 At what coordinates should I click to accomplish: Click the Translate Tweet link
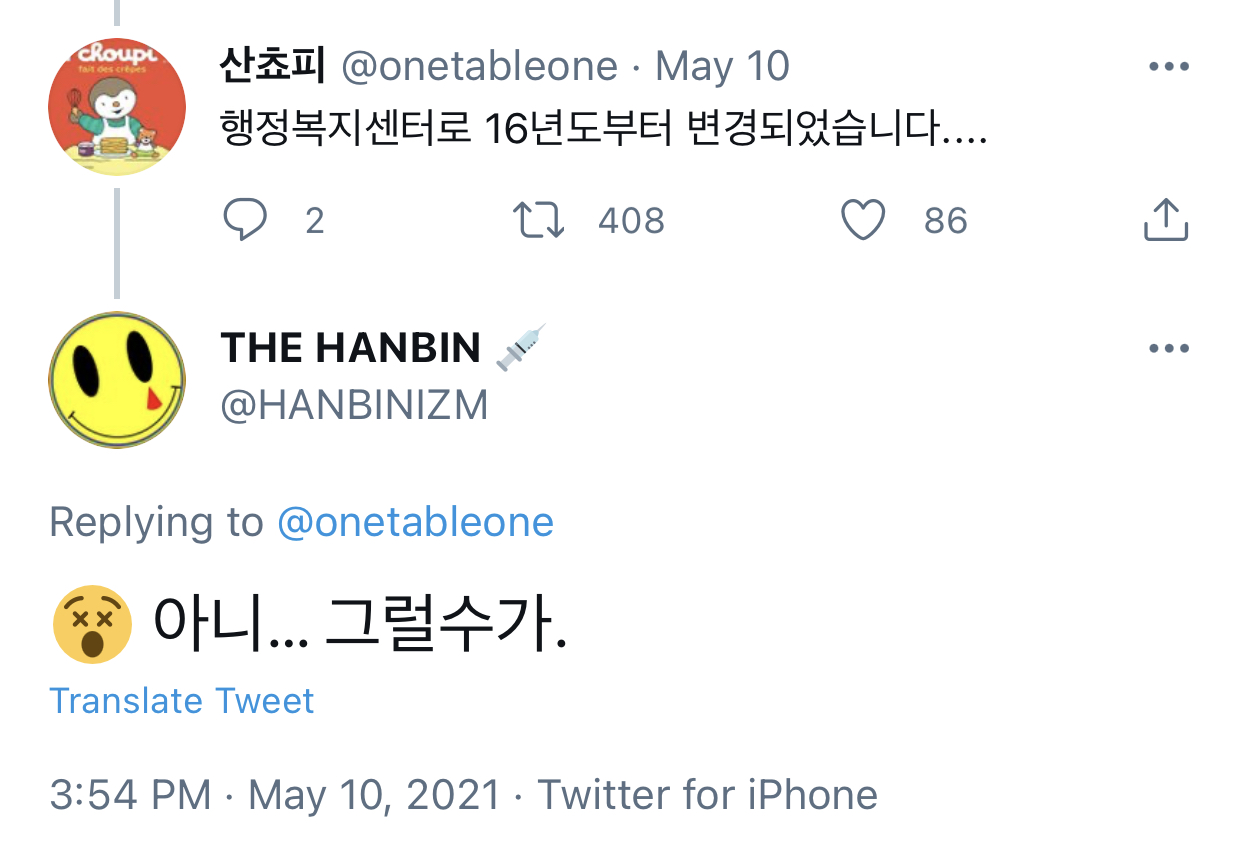(182, 701)
